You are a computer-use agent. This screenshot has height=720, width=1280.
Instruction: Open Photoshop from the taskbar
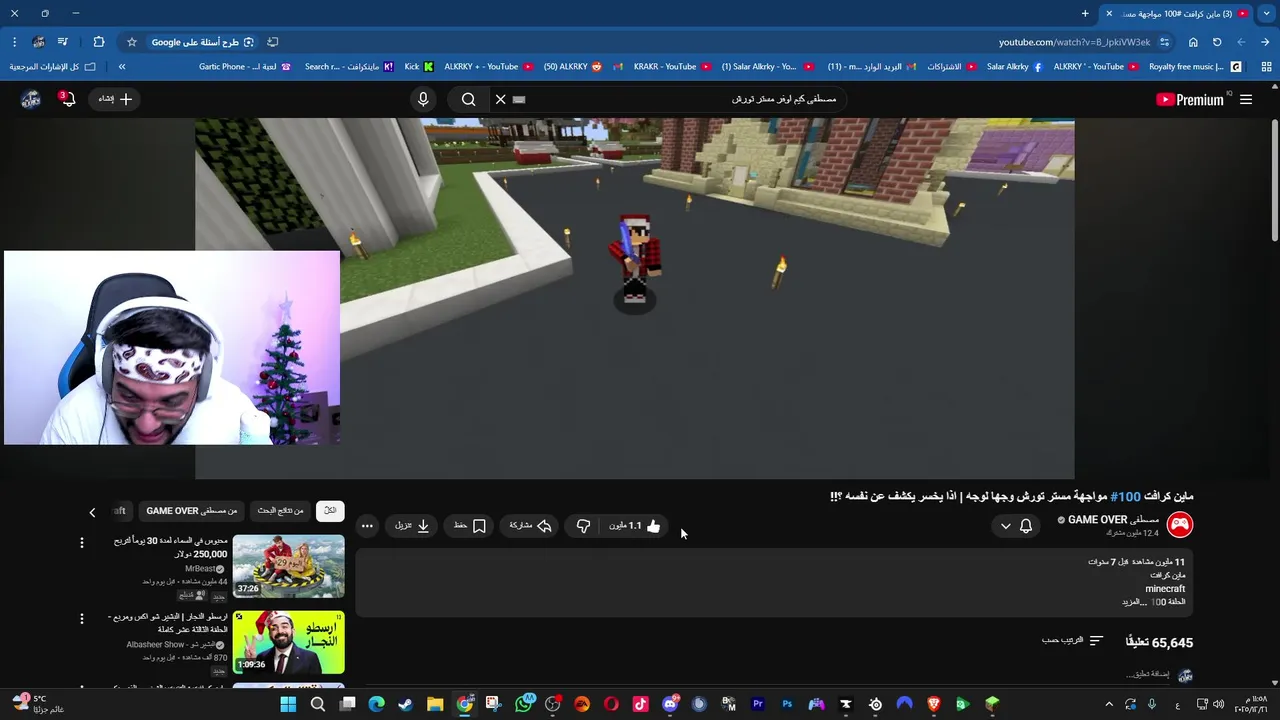(787, 704)
